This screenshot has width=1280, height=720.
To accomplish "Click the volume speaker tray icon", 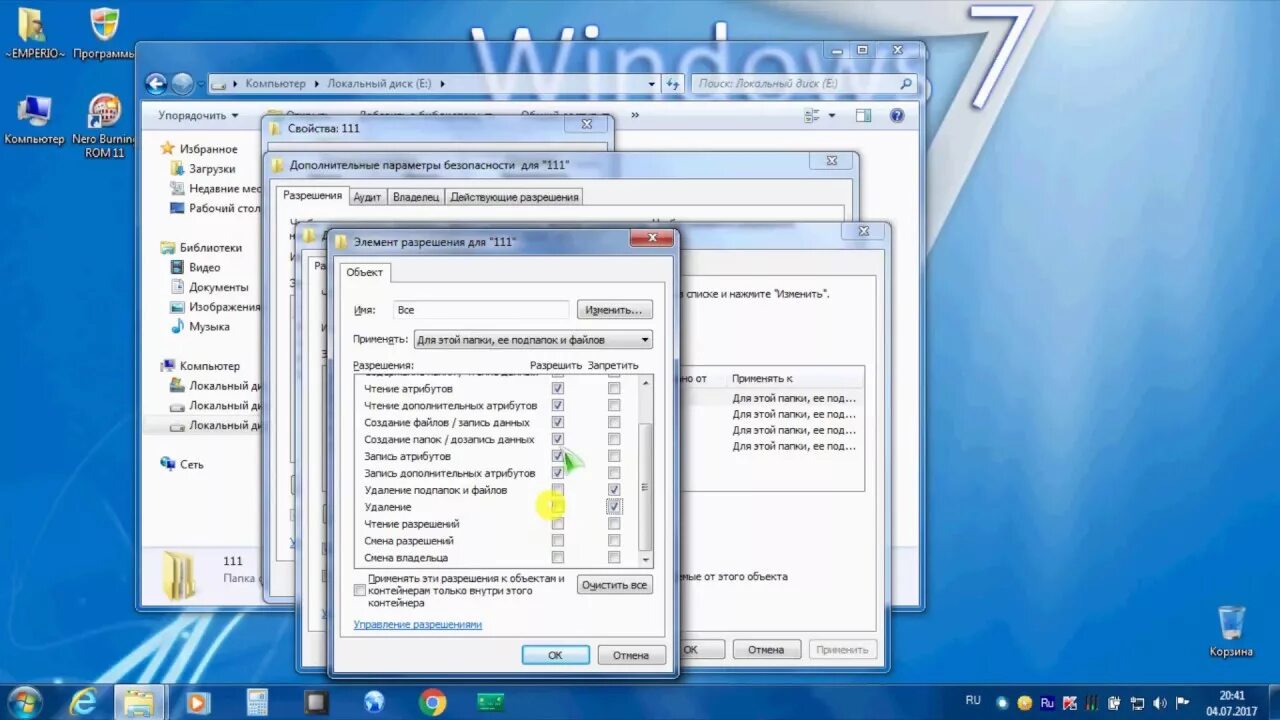I will coord(1160,703).
